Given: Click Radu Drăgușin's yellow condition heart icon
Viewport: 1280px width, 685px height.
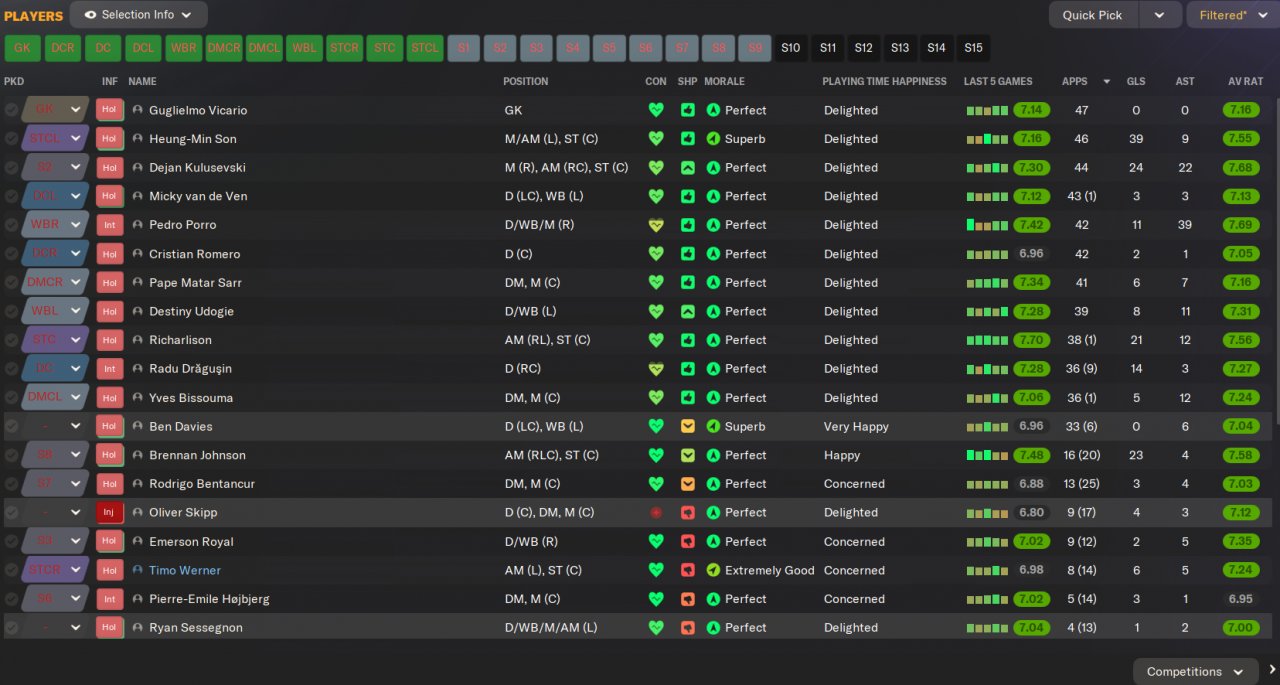Looking at the screenshot, I should coord(656,369).
